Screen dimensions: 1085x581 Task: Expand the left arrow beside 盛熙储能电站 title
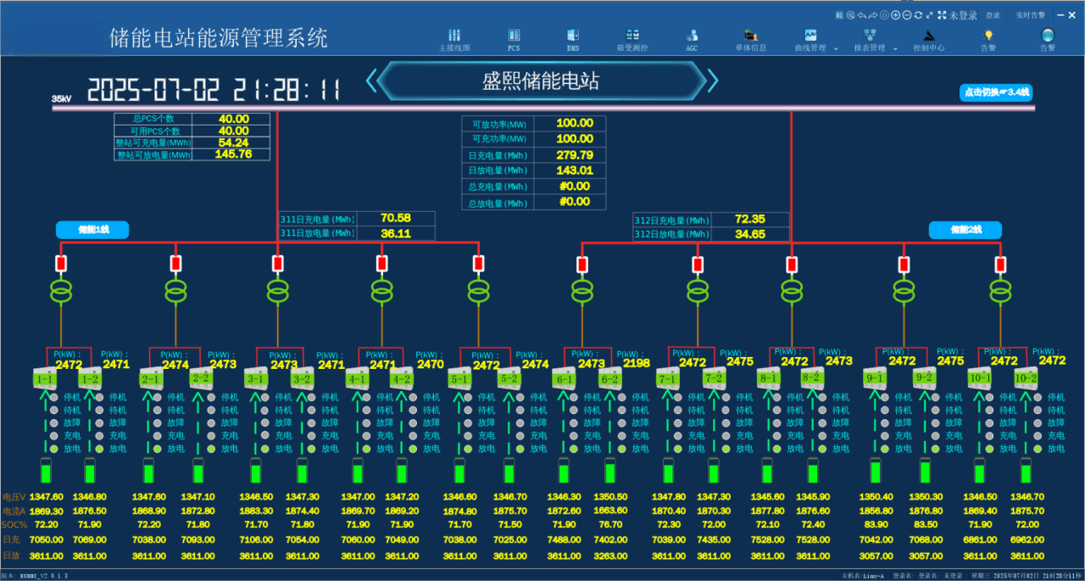coord(371,81)
